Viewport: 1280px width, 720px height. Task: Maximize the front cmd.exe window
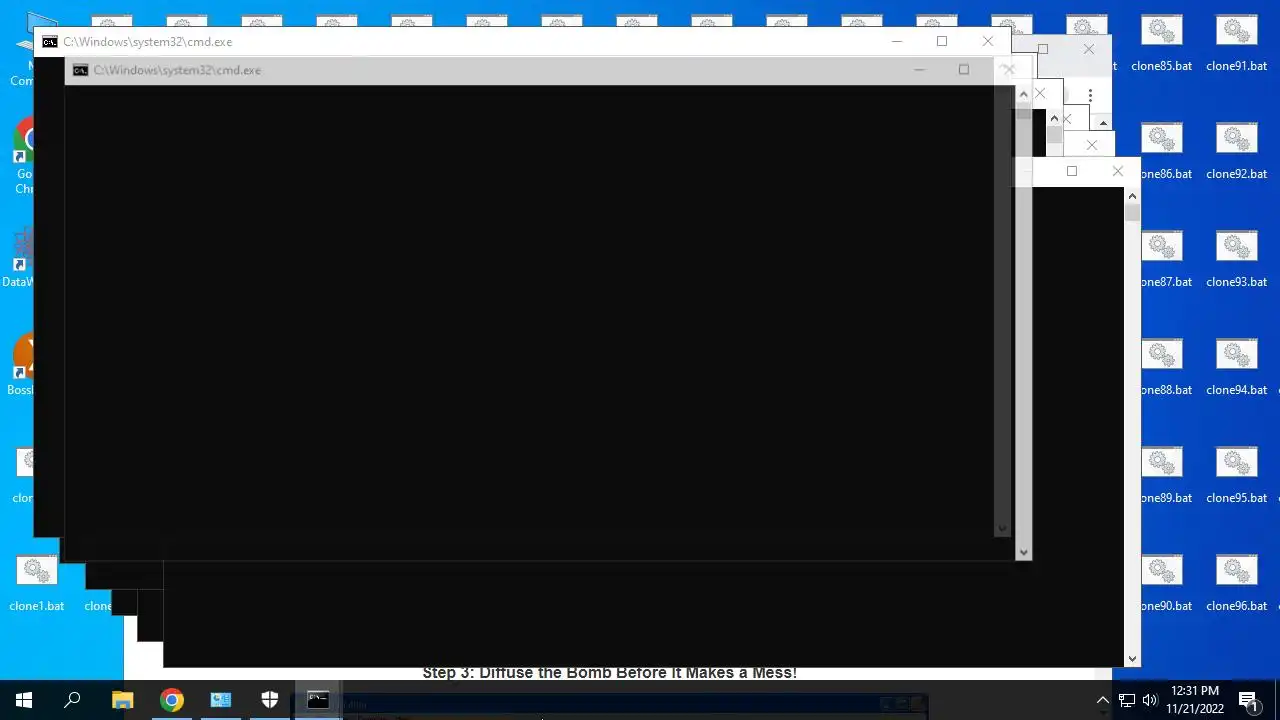(942, 41)
